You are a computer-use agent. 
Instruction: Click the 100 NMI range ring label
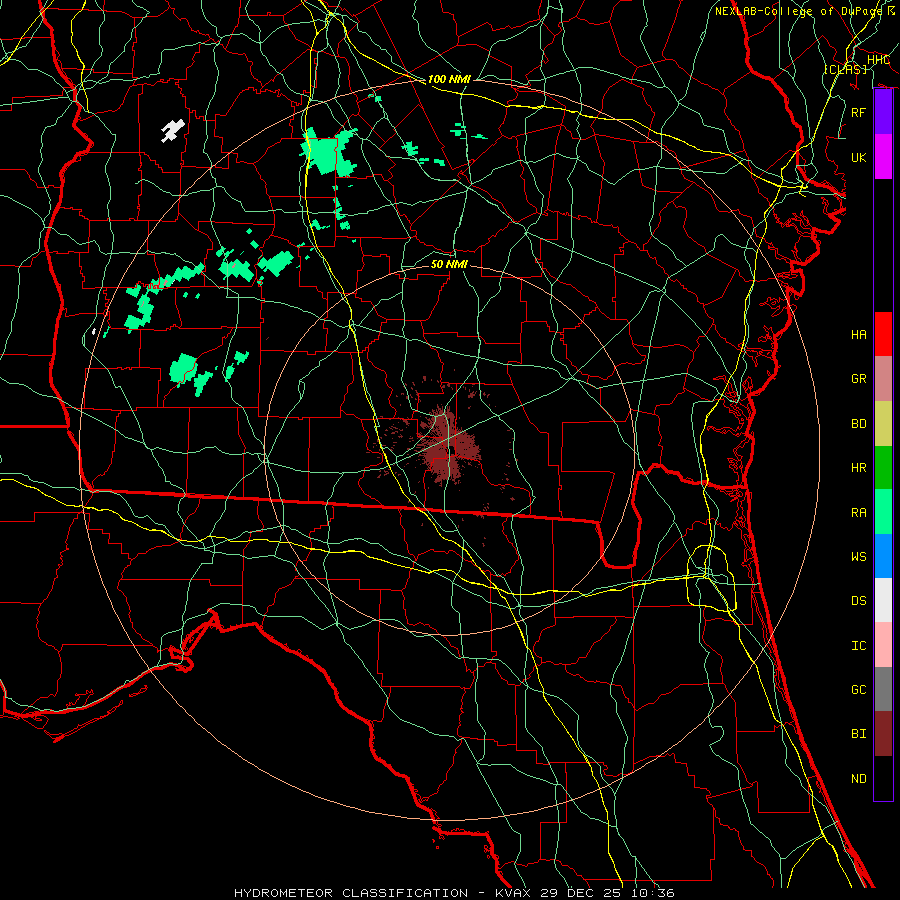[x=449, y=79]
